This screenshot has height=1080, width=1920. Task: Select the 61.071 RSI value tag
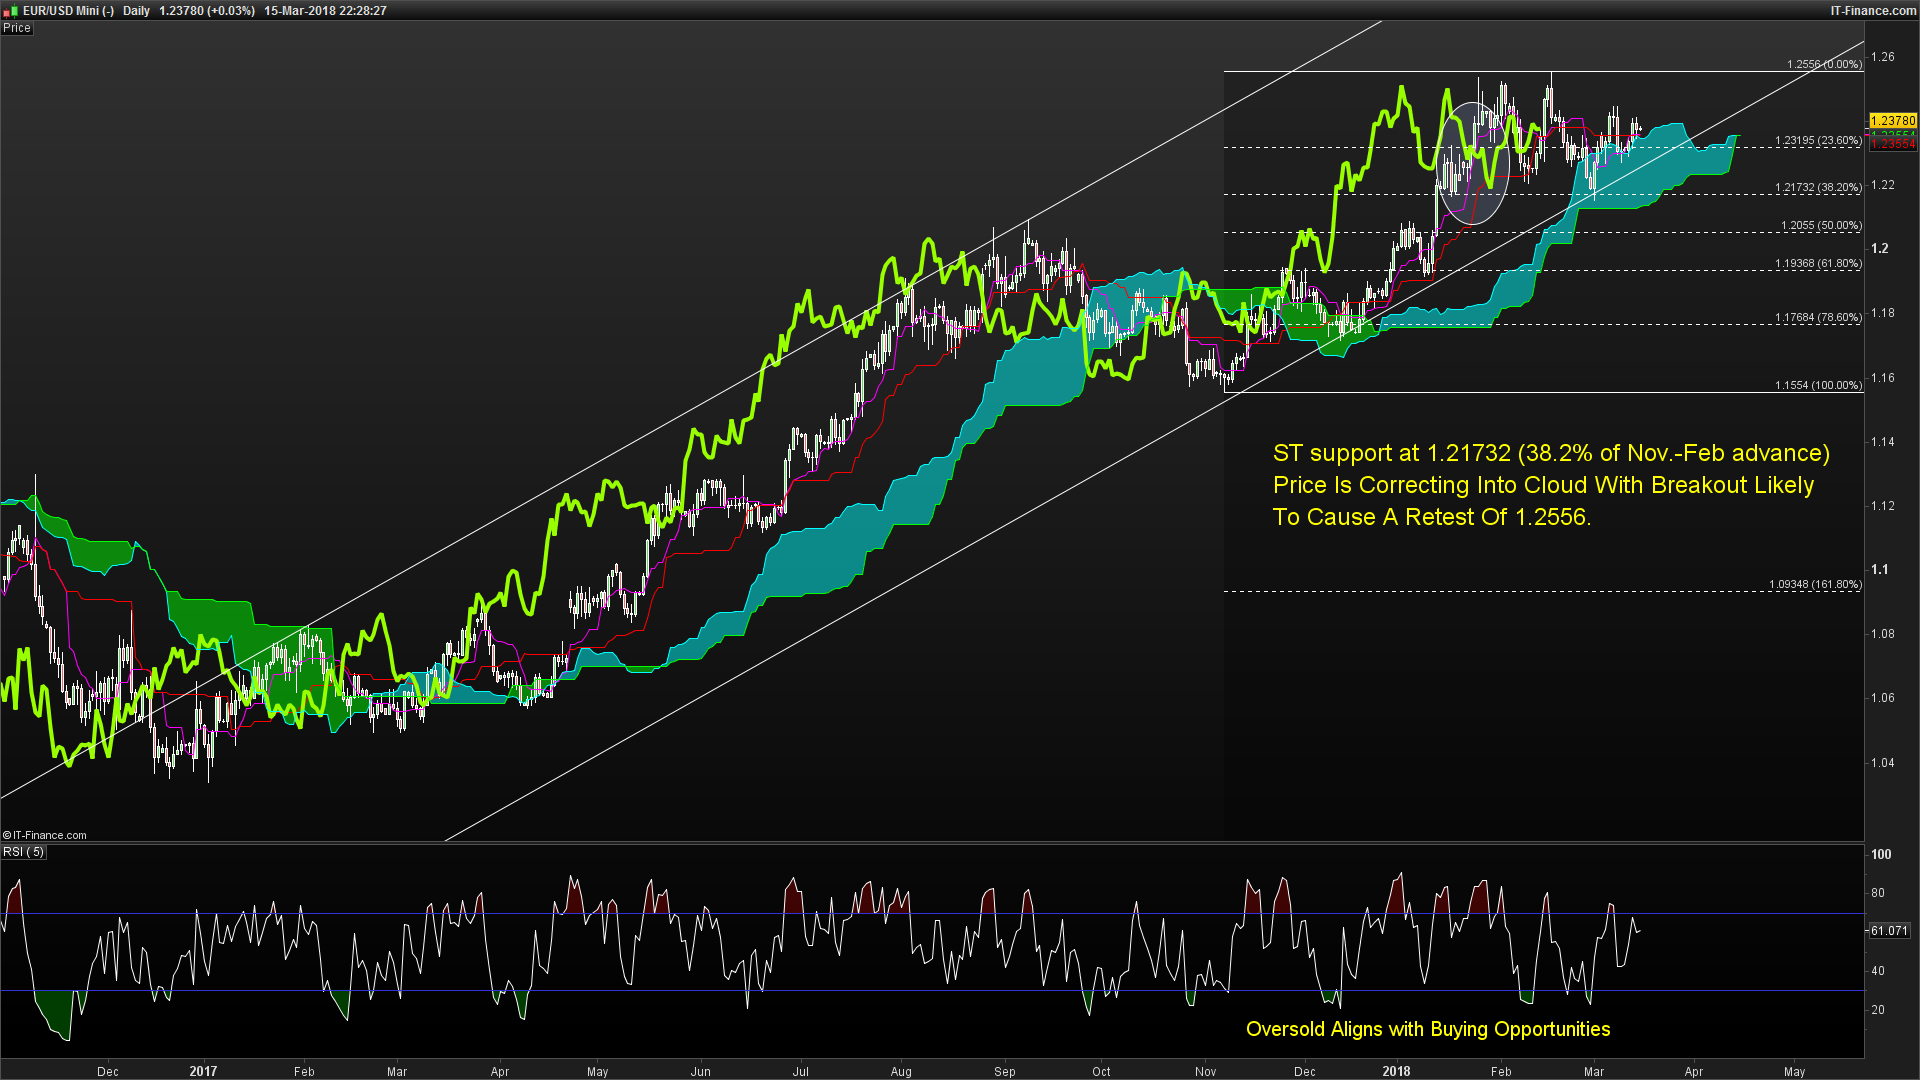tap(1889, 931)
